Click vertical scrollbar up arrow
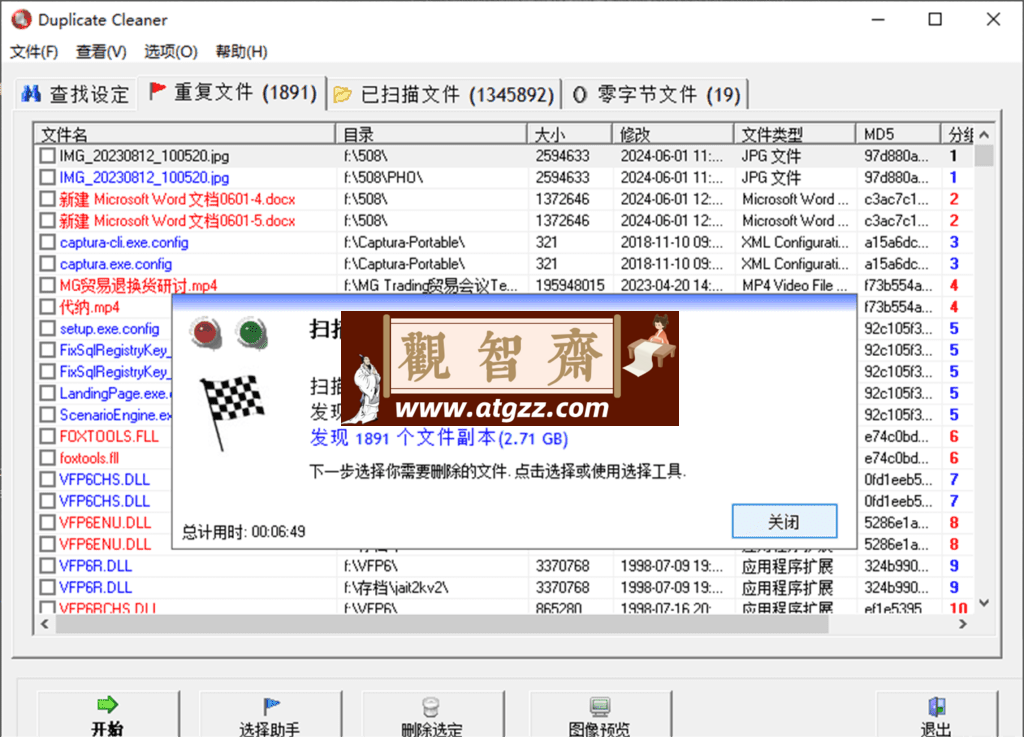Viewport: 1024px width, 737px height. pos(984,134)
